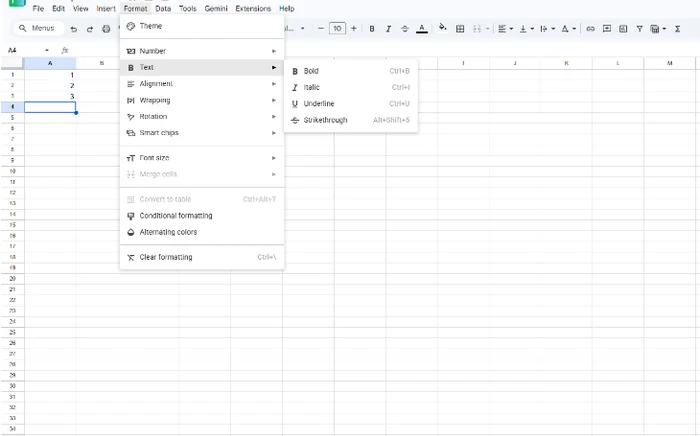Image resolution: width=700 pixels, height=436 pixels.
Task: Open the Gemini menu
Action: tap(216, 8)
